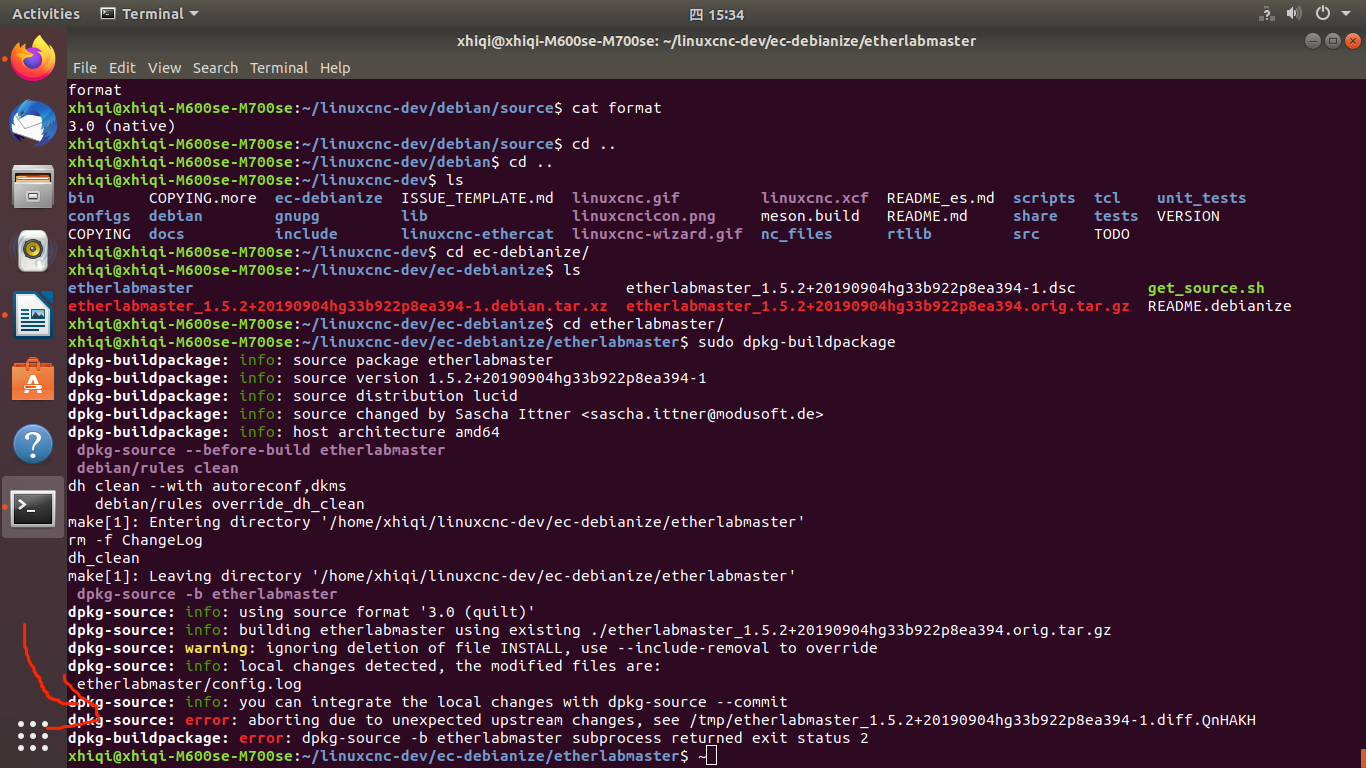Image resolution: width=1366 pixels, height=768 pixels.
Task: Click the 'warning' word in dpkg-source output
Action: click(x=216, y=648)
